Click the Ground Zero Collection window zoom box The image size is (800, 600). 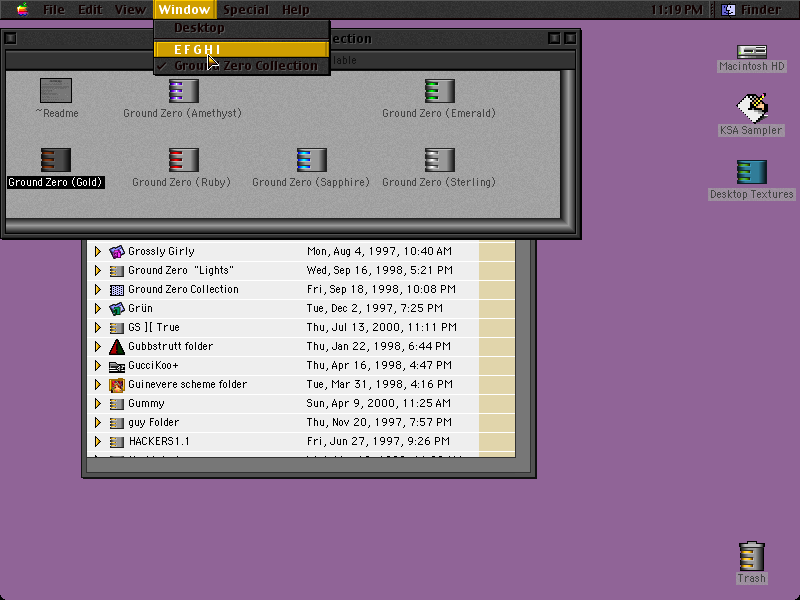(554, 38)
